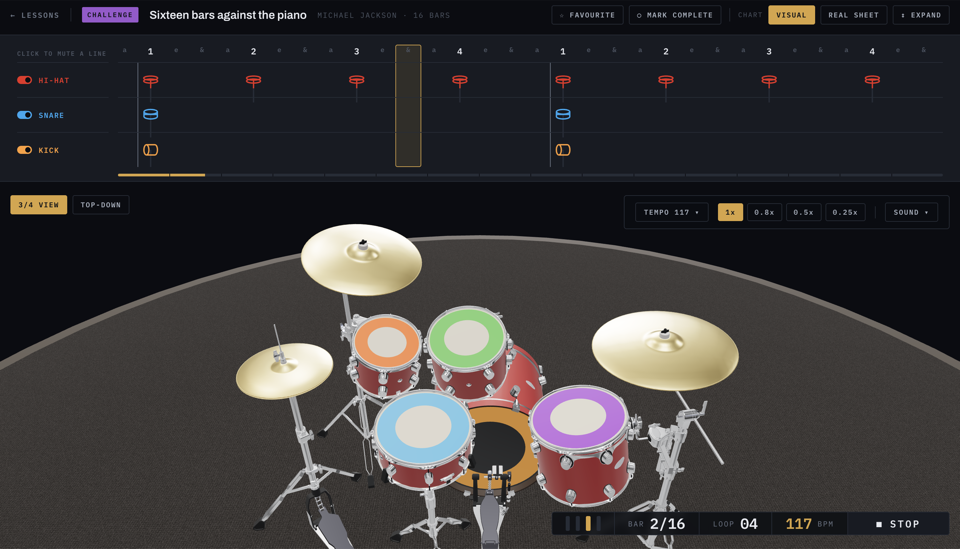Click the beat indicator bars
Image resolution: width=960 pixels, height=549 pixels.
coord(583,523)
